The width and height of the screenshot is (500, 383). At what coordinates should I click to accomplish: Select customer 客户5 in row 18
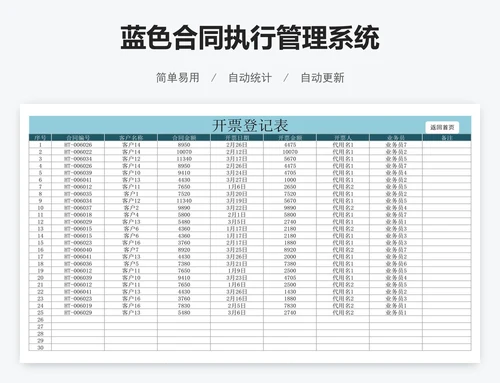tap(131, 264)
